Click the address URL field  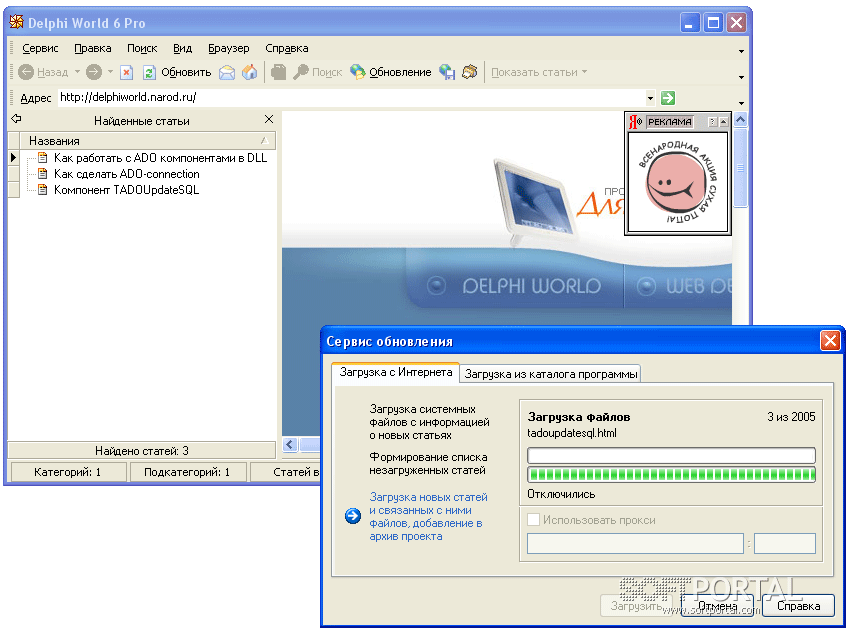tap(351, 98)
